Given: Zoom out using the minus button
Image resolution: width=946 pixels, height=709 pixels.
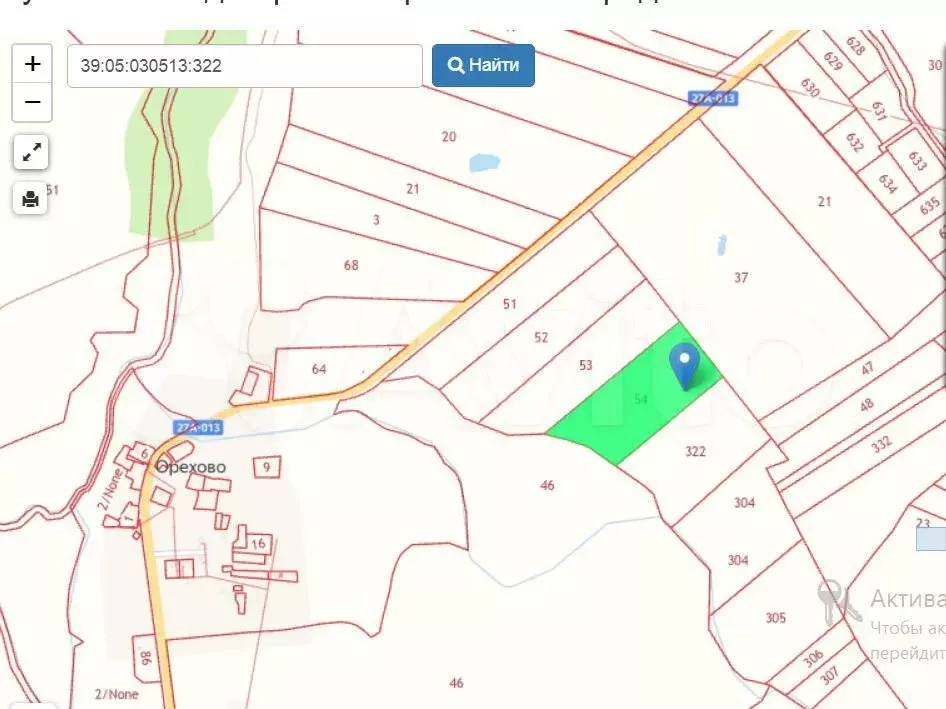Looking at the screenshot, I should tap(32, 102).
